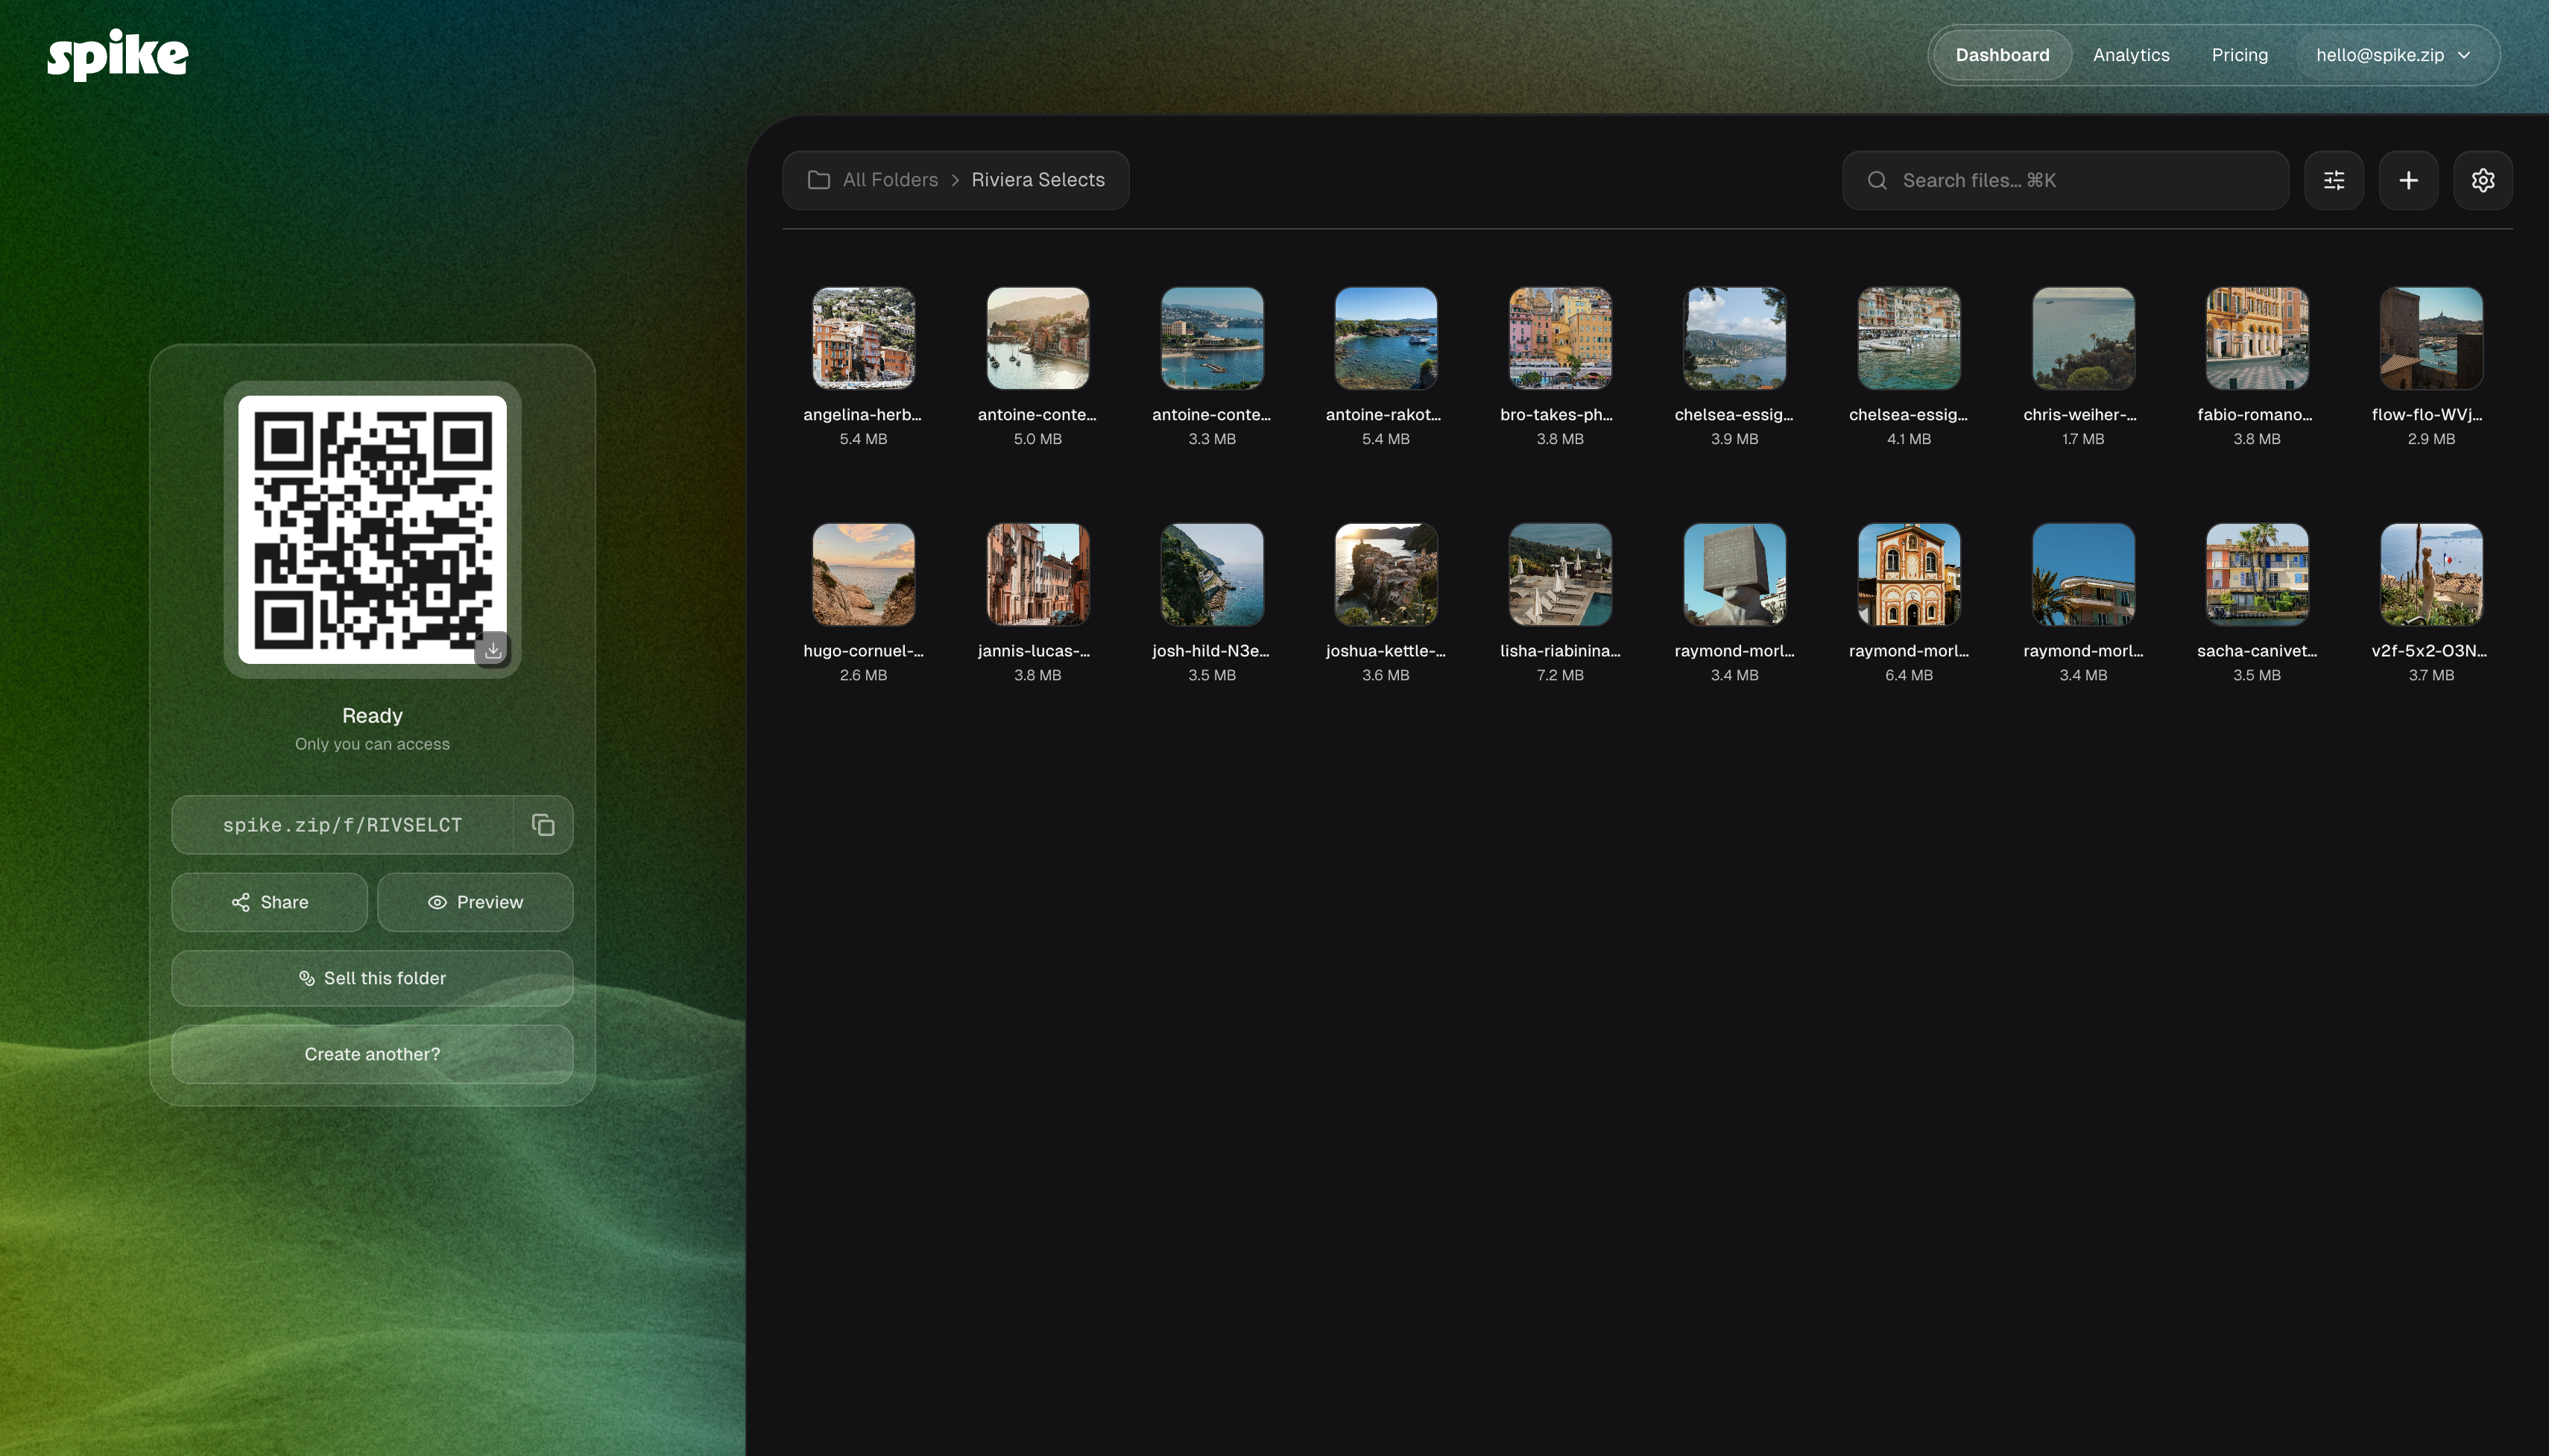Viewport: 2549px width, 1456px height.
Task: Open the filter options sliders icon
Action: 2334,180
